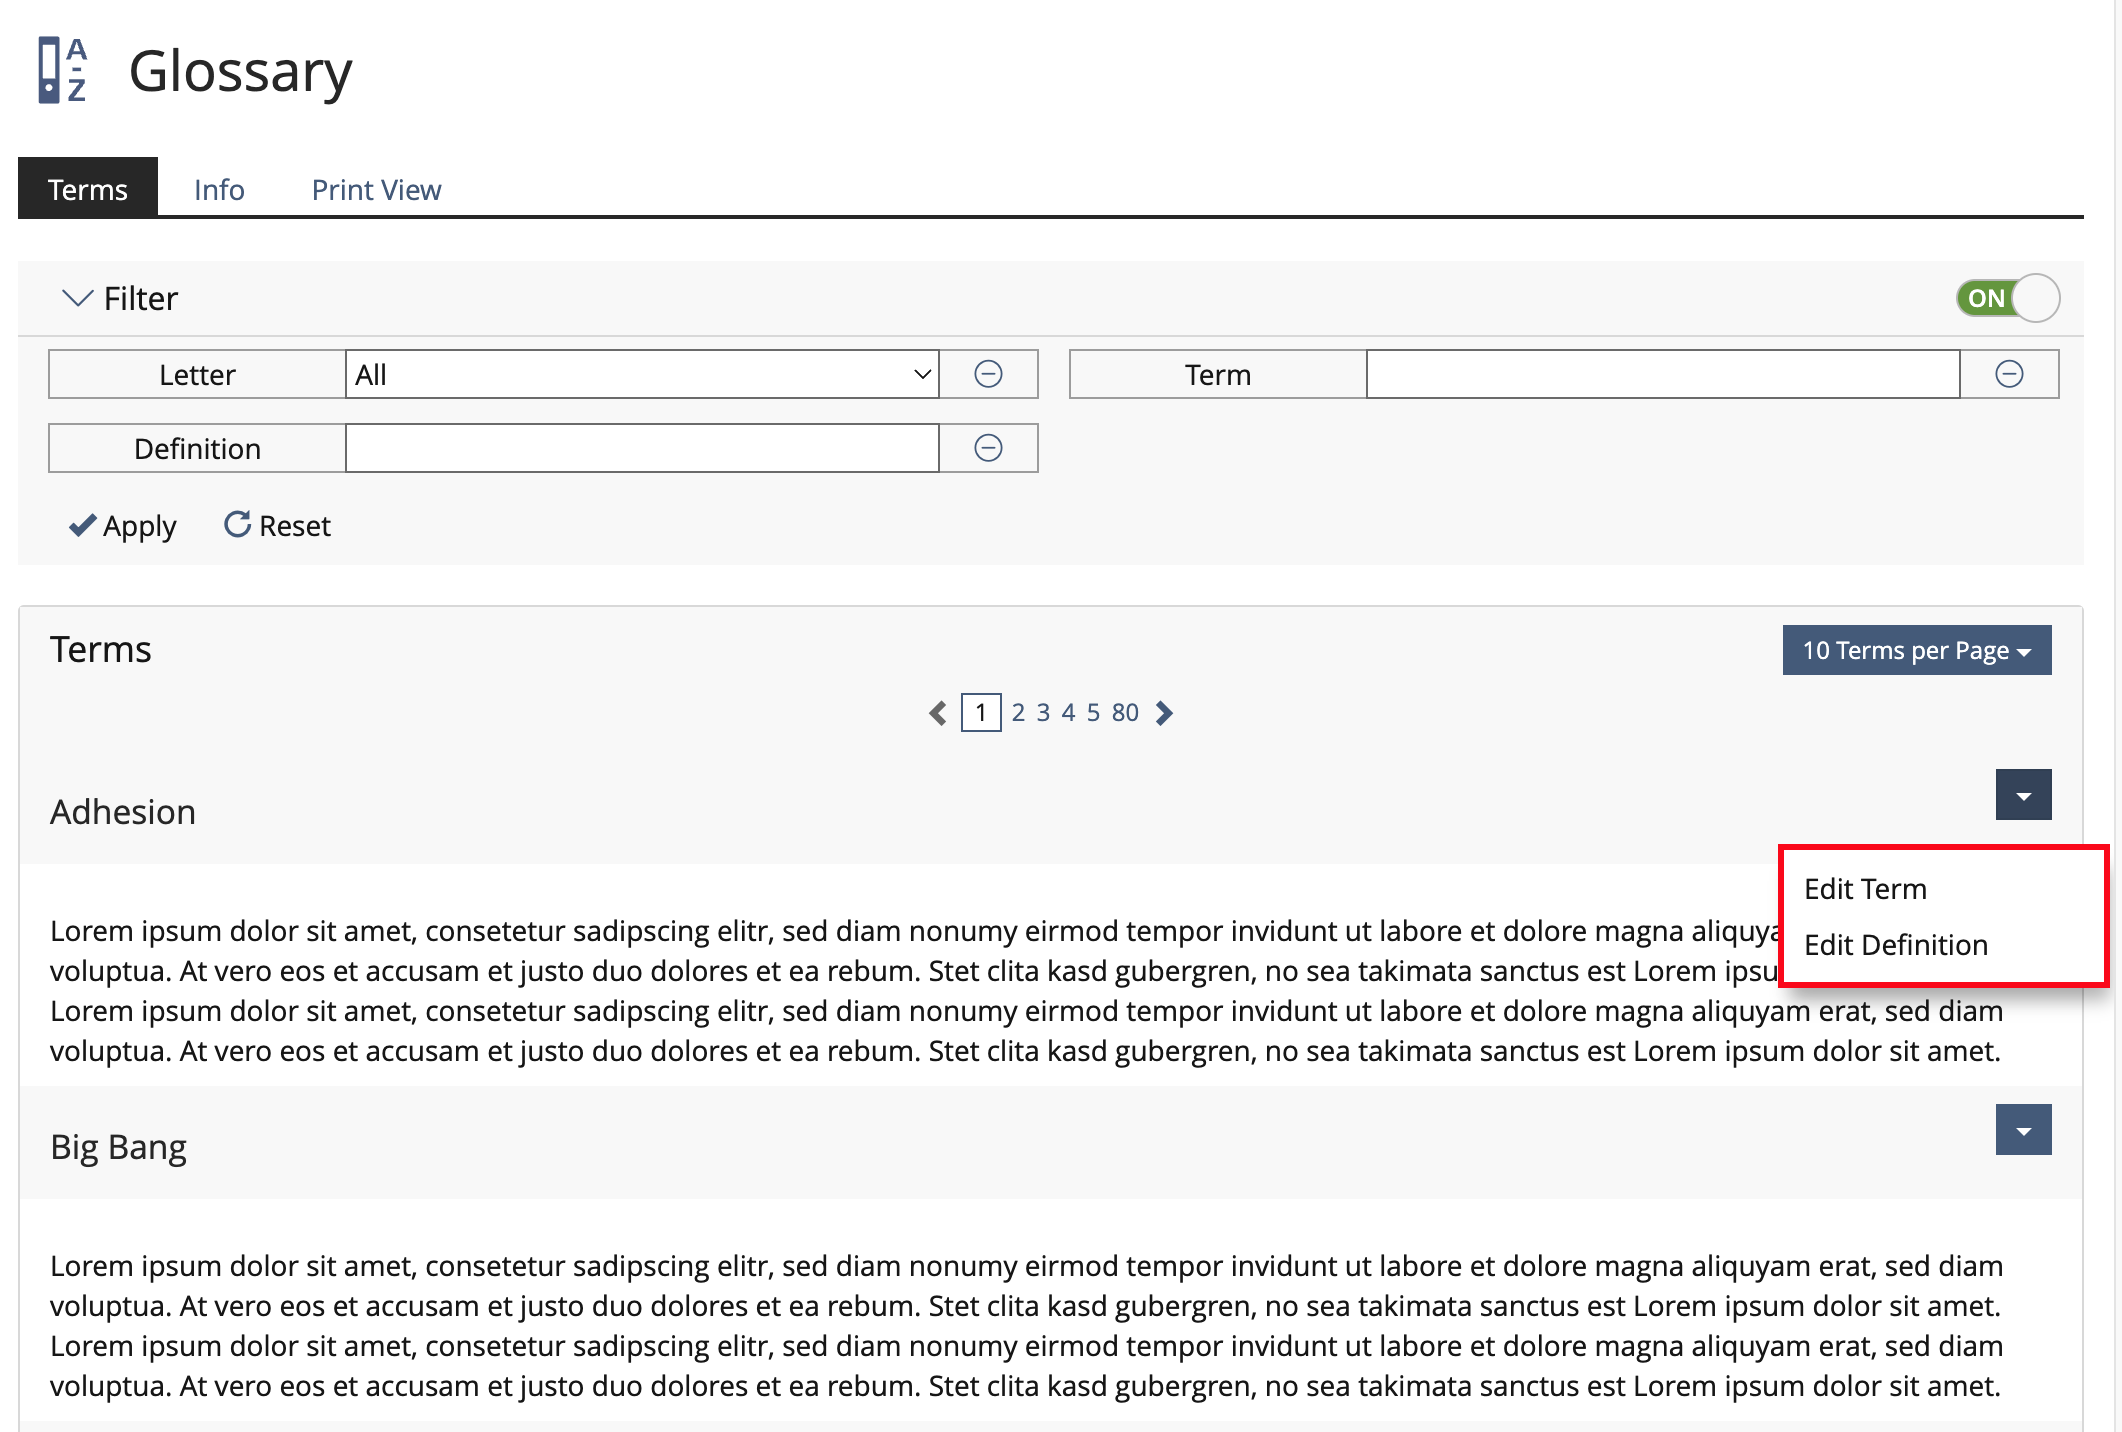Click the Glossary A-Z book icon
Image resolution: width=2122 pixels, height=1432 pixels.
pos(62,70)
